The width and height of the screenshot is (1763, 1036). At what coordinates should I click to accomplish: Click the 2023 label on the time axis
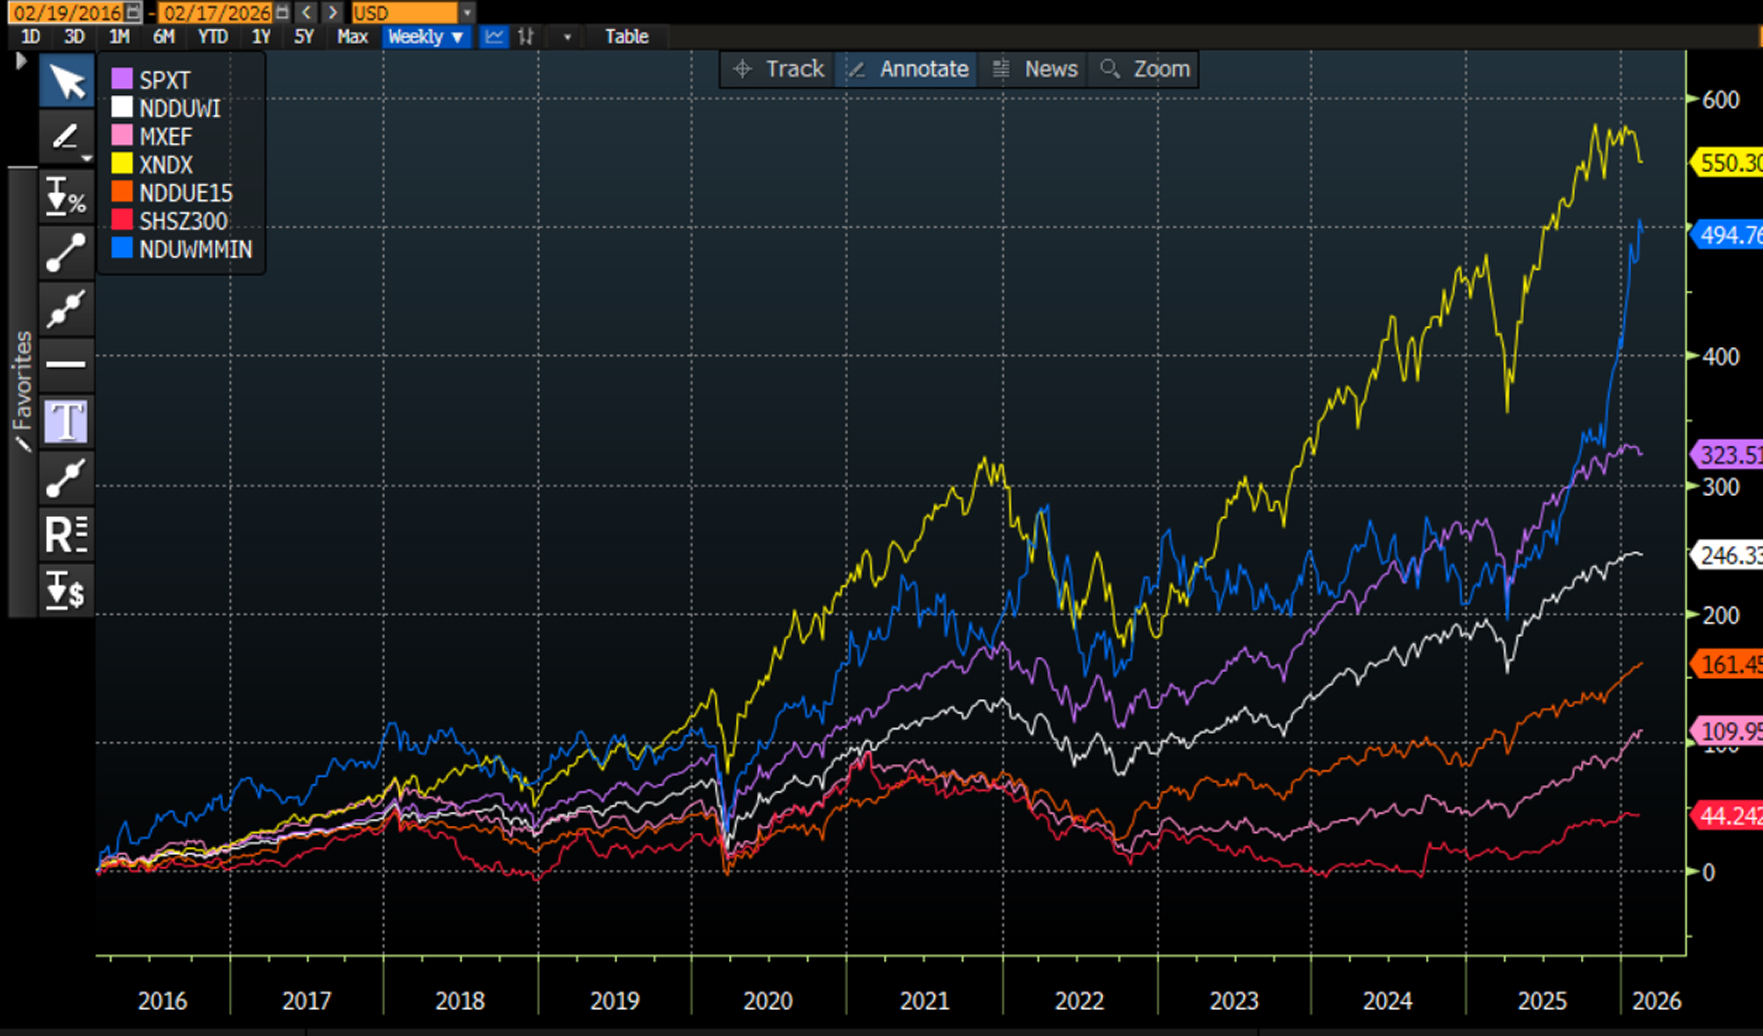coord(1234,1001)
